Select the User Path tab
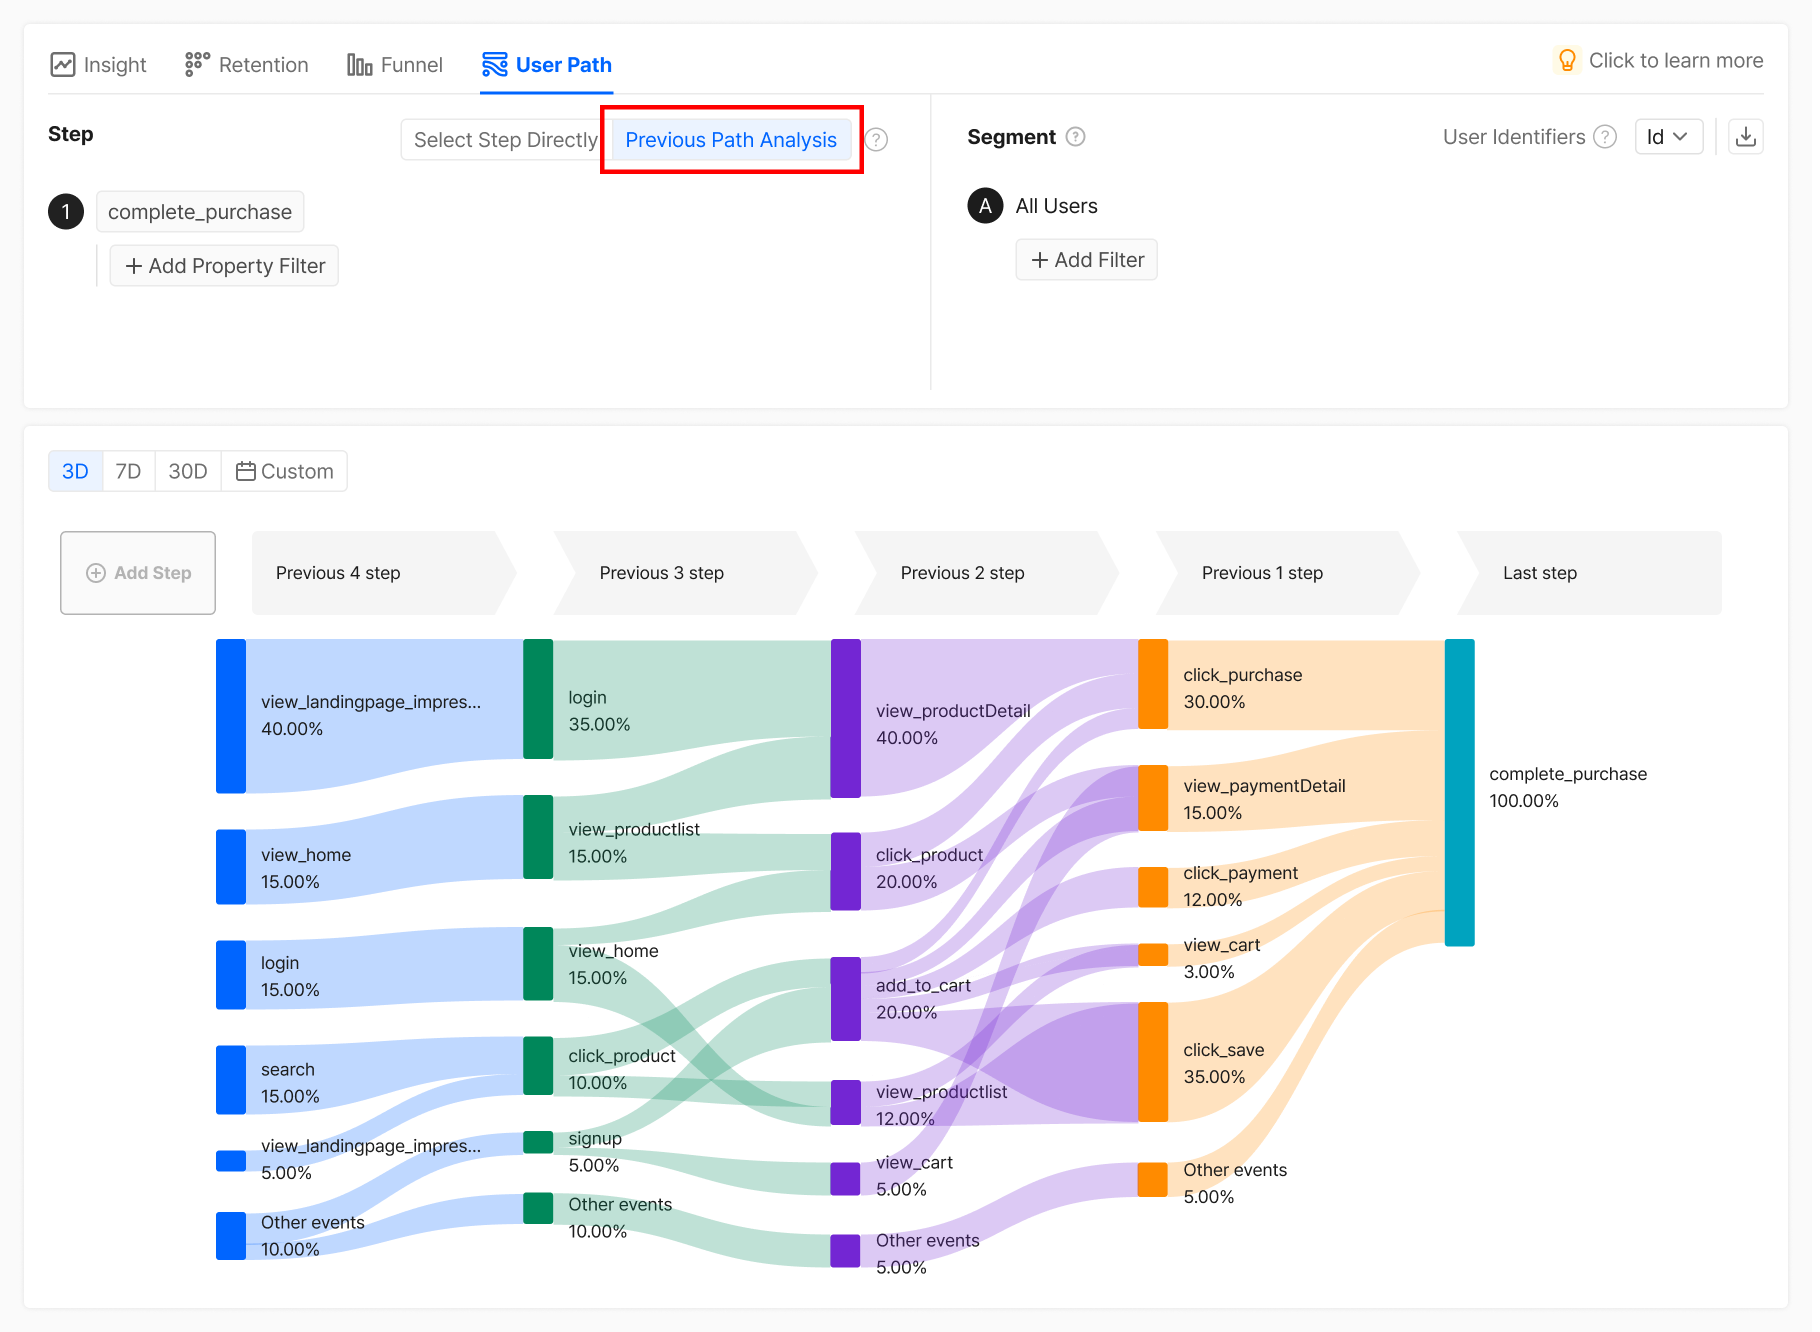The image size is (1820, 1332). pyautogui.click(x=546, y=65)
